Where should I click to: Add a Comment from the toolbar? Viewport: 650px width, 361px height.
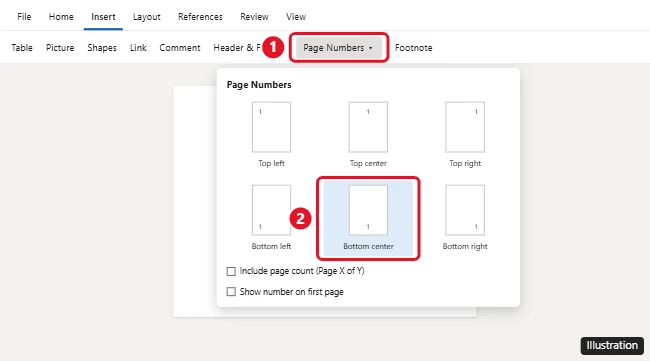[180, 48]
